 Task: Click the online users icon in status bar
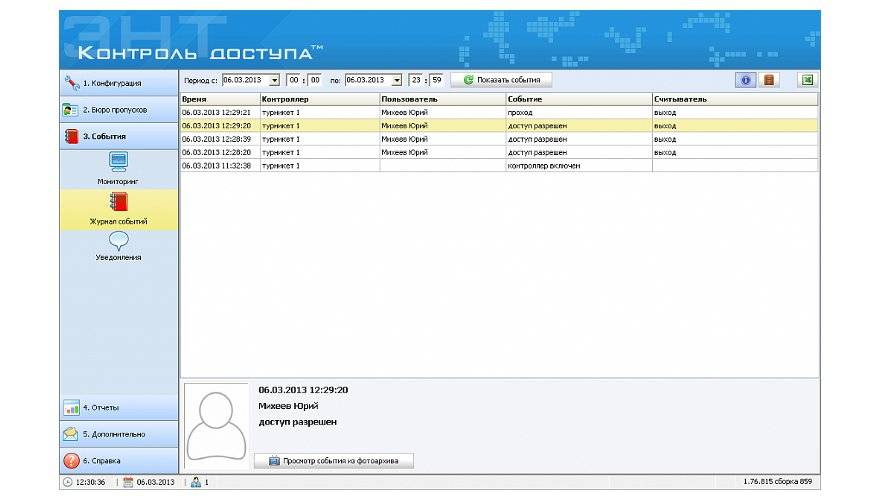[x=196, y=482]
